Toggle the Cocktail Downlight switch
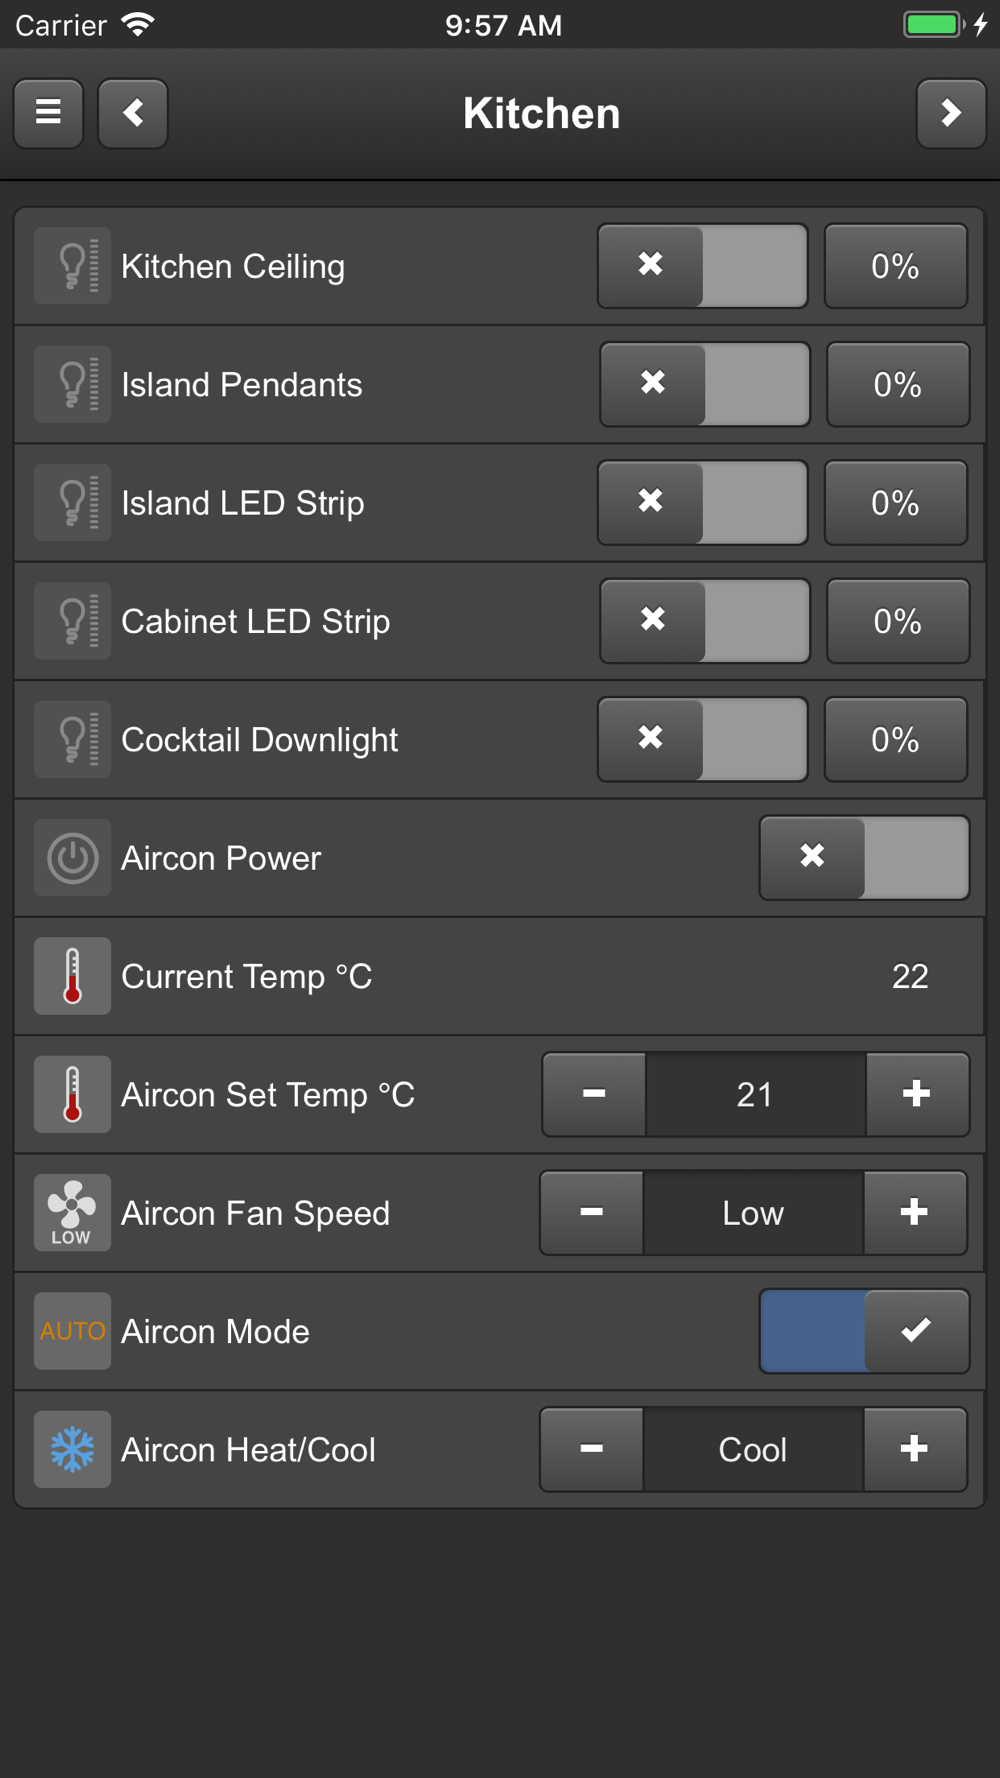The image size is (1000, 1778). [703, 740]
